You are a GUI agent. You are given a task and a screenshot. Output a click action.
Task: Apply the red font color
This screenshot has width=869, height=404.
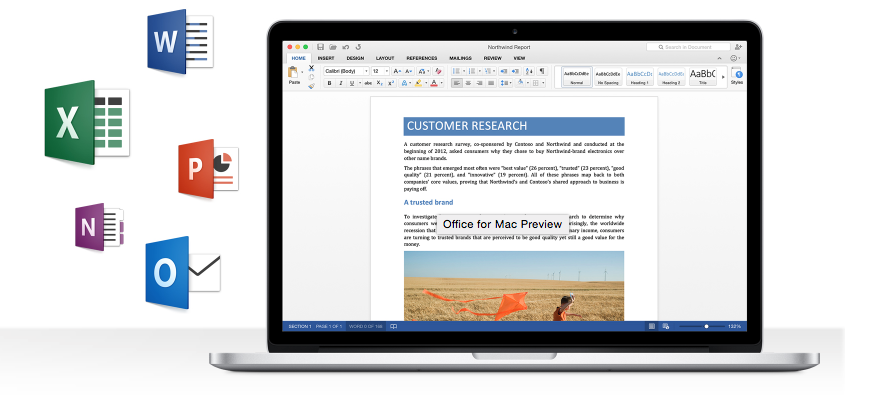434,83
